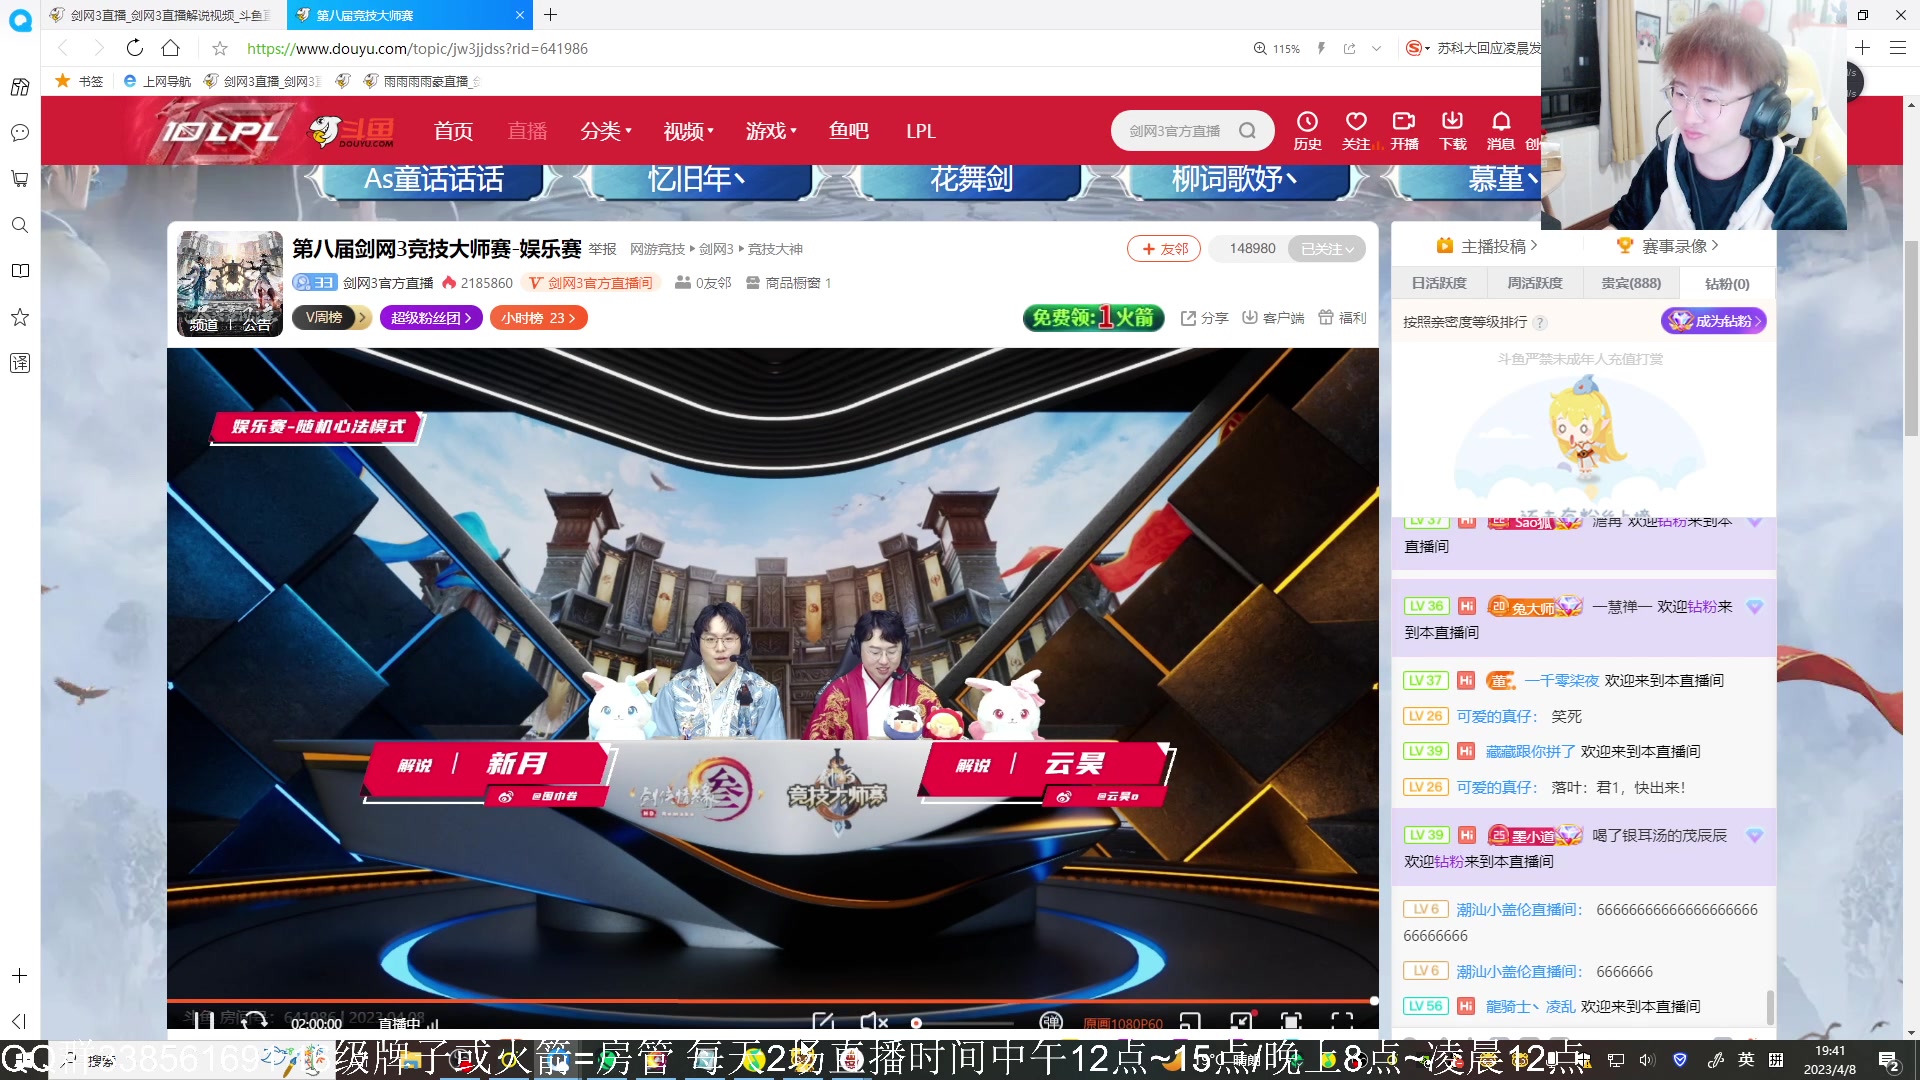Expand the 分类 category dropdown

[x=606, y=131]
